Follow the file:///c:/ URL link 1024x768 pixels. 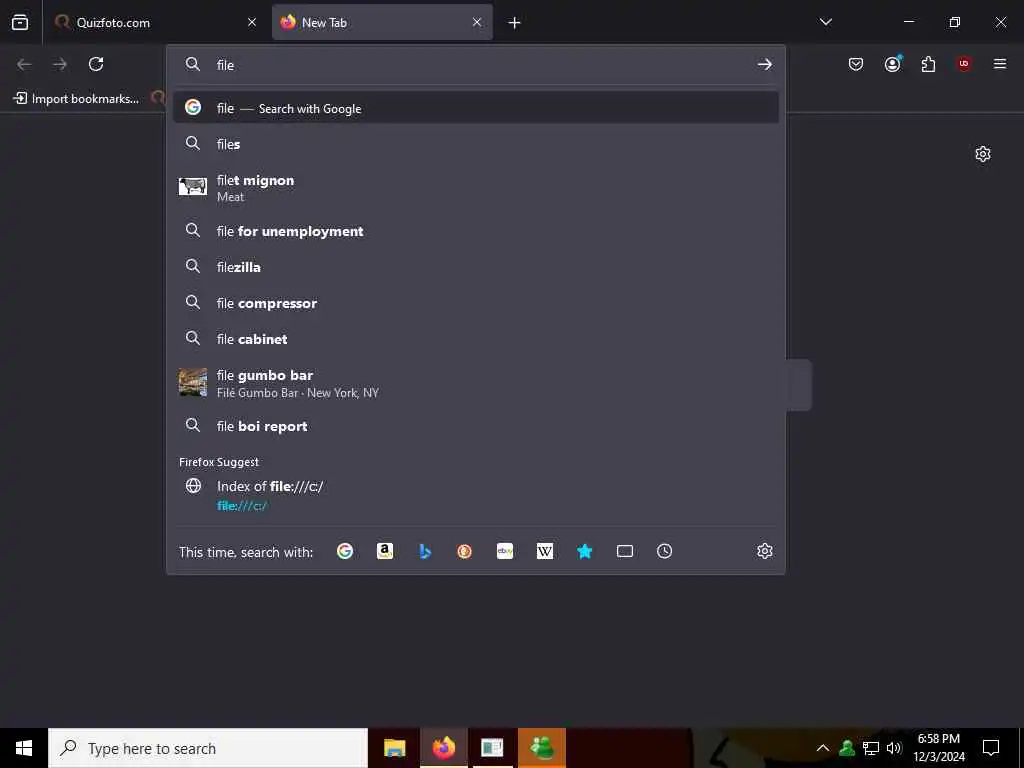(x=242, y=506)
